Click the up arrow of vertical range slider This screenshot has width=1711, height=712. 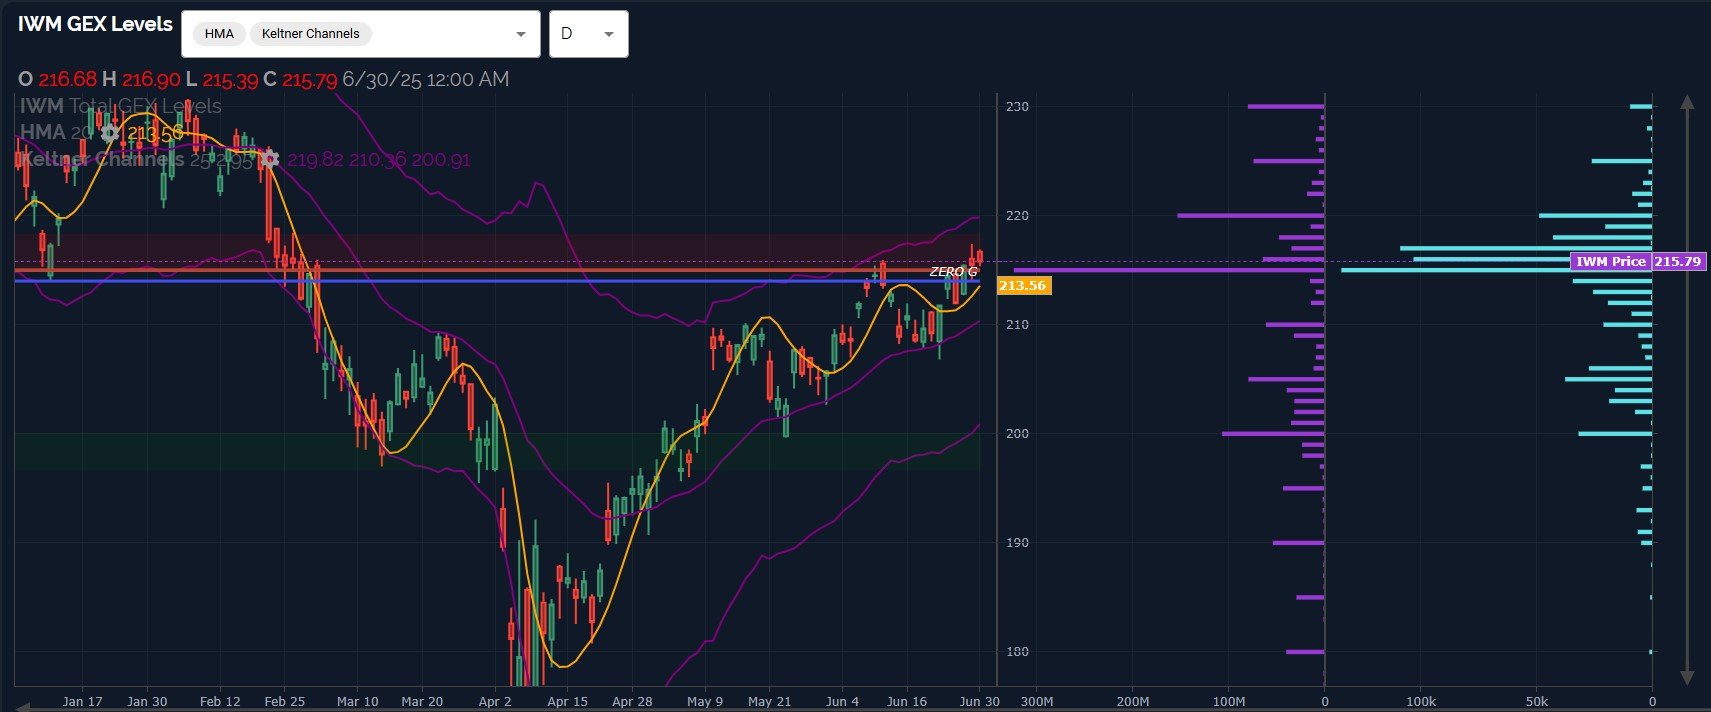point(1687,102)
